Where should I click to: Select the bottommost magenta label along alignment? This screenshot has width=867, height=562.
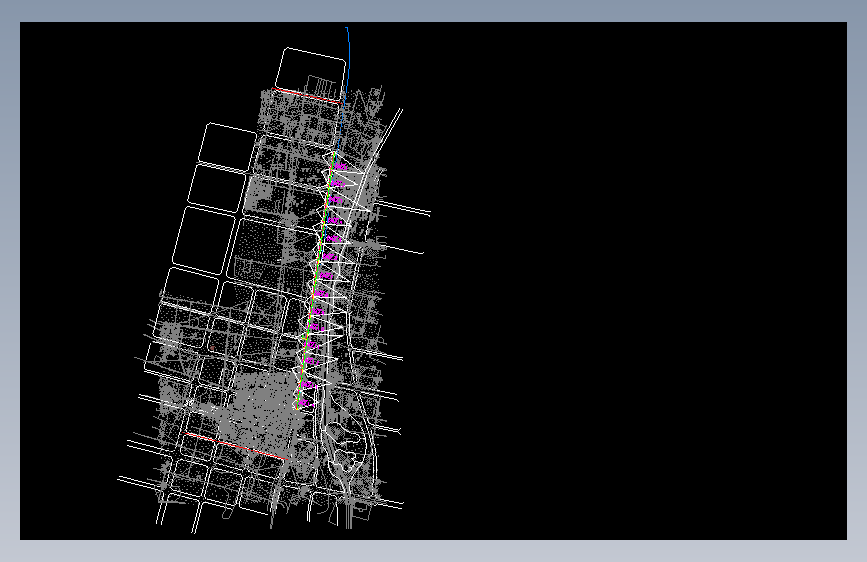pyautogui.click(x=306, y=403)
